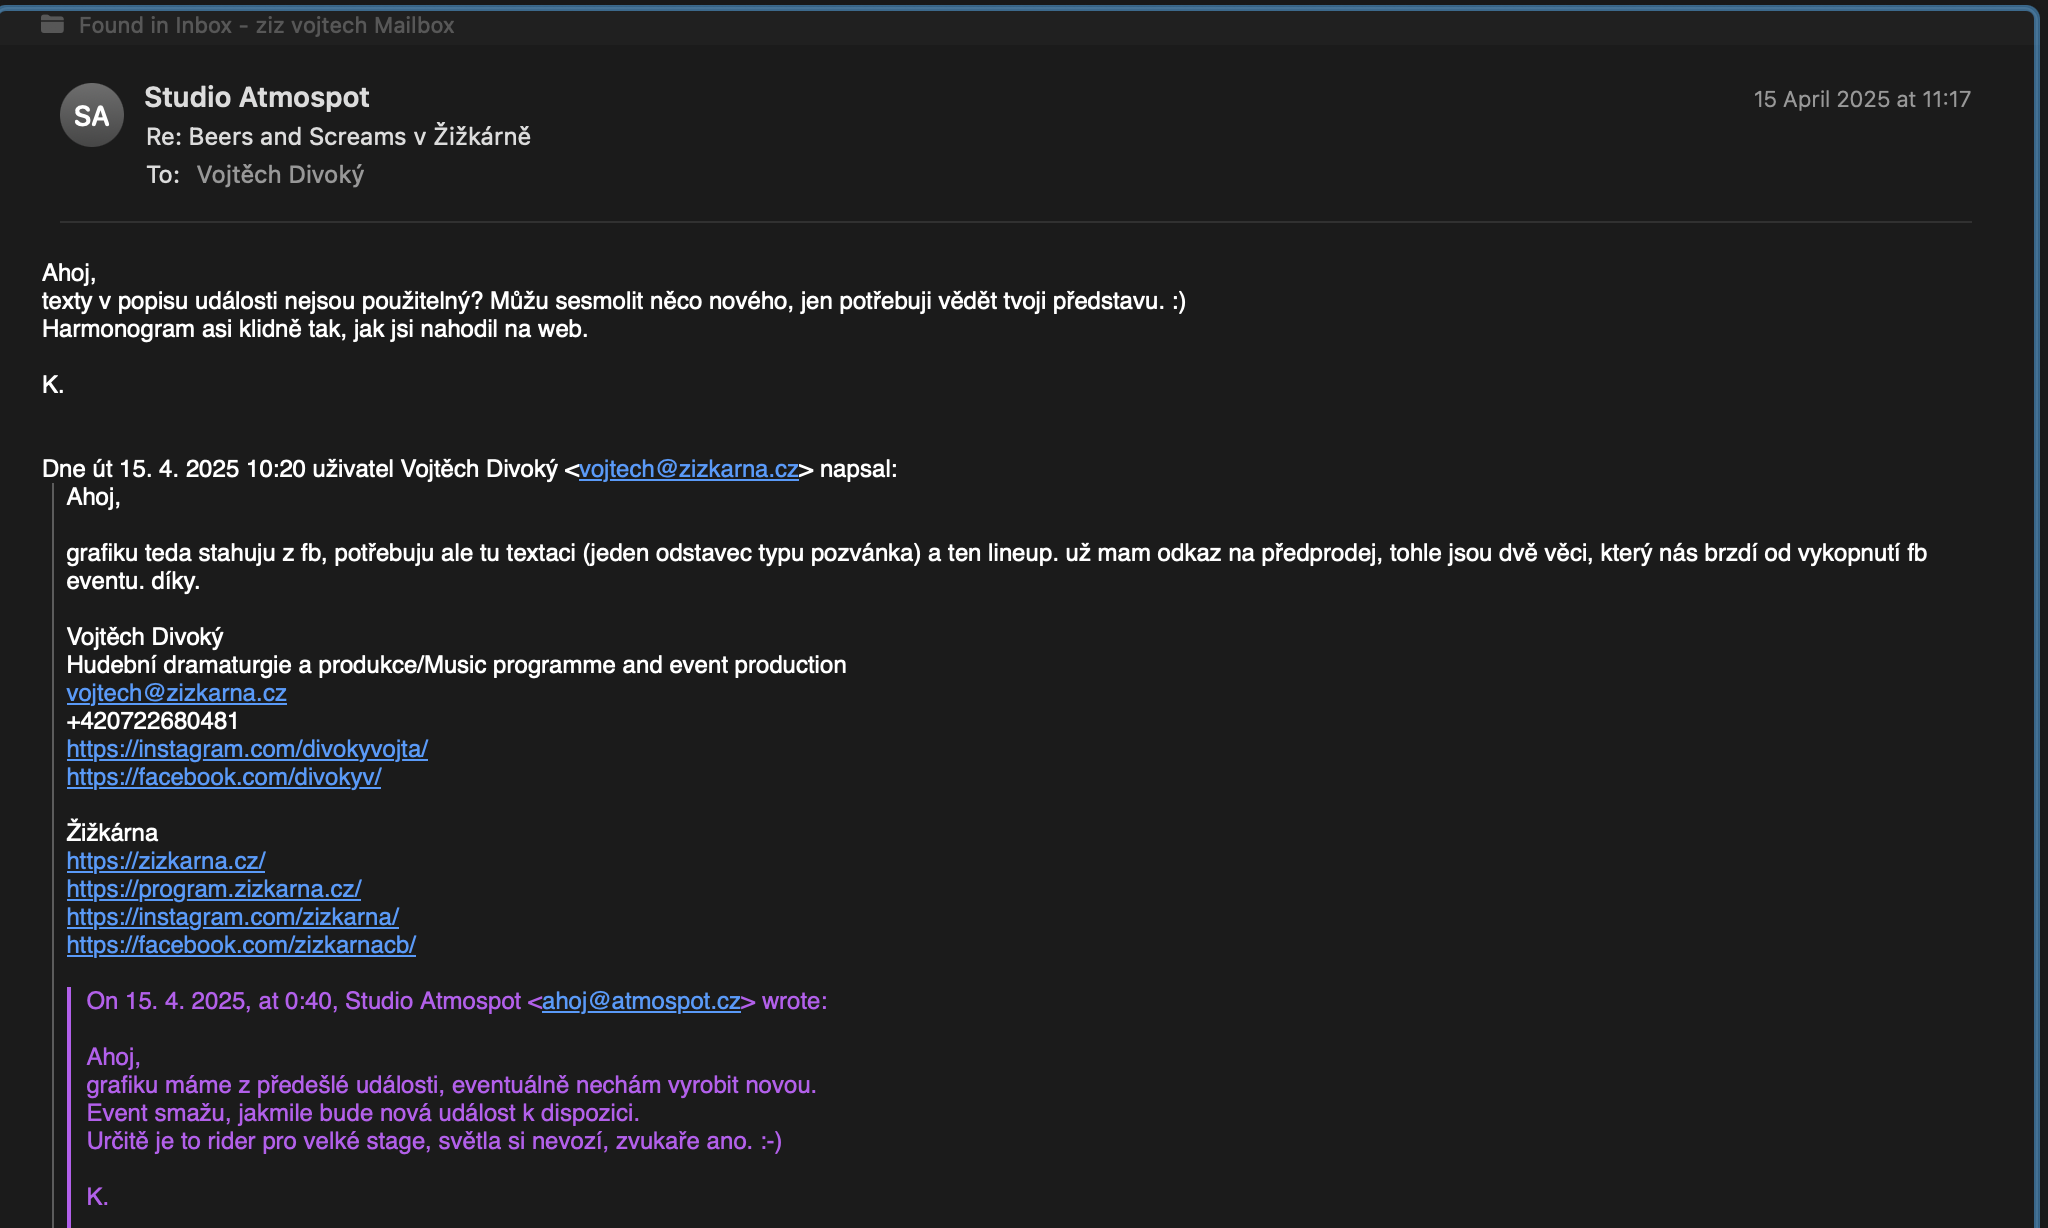Open facebook.com/zizkarnacb link

tap(241, 945)
